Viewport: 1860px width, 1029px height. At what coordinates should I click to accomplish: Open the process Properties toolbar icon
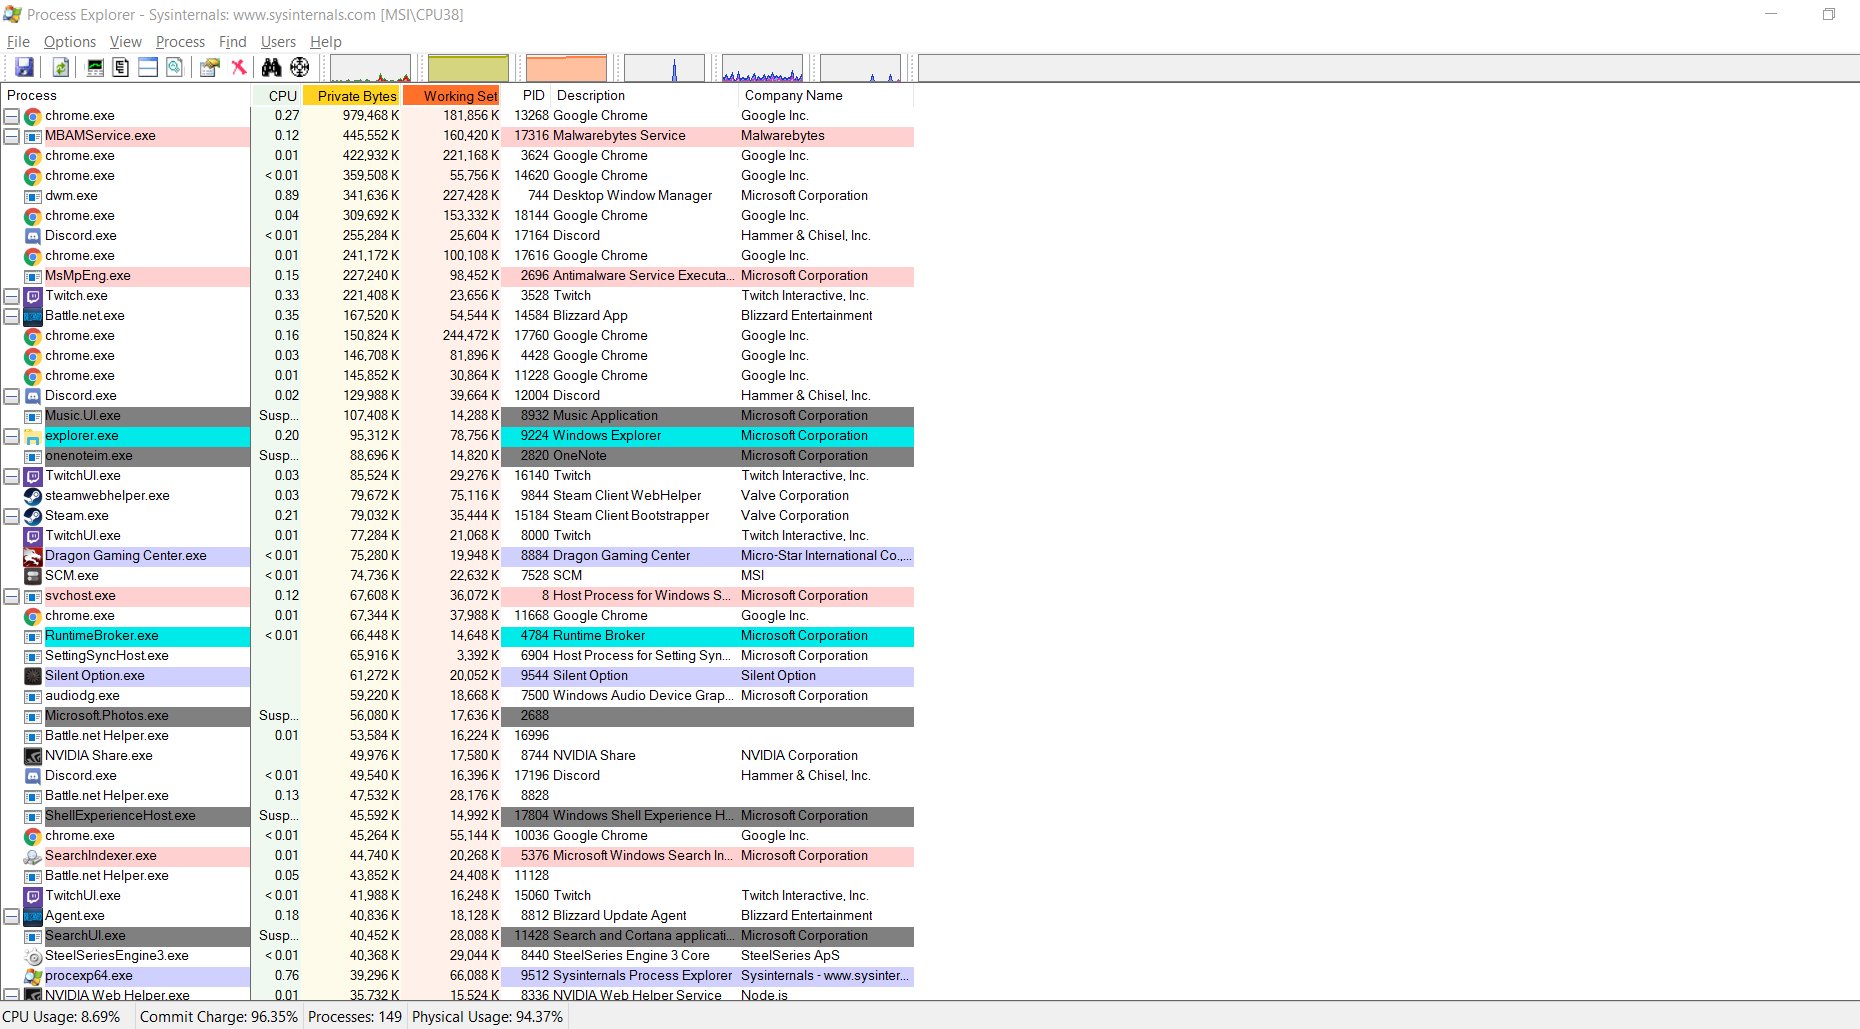coord(210,67)
